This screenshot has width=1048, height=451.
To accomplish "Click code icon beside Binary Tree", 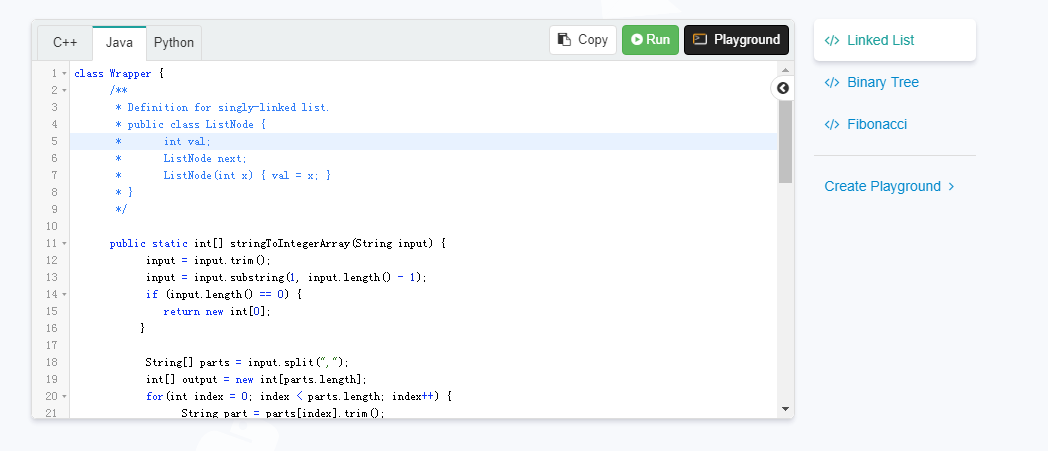I will (x=832, y=82).
